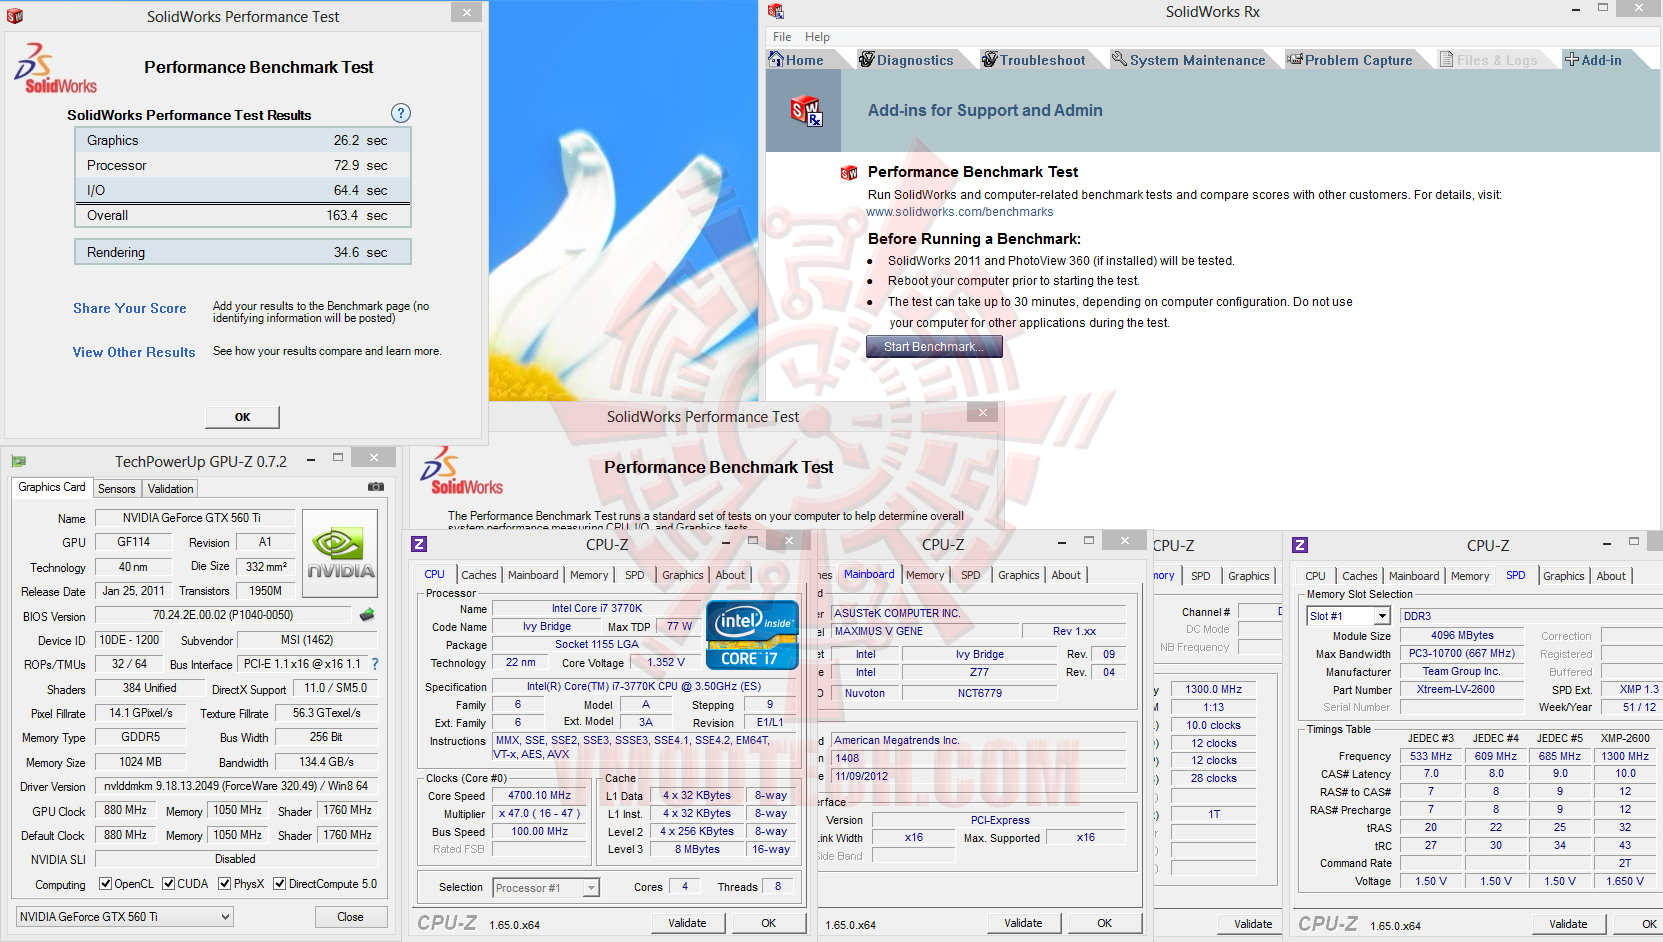Open the Mainboard tab in the SPD CPU-Z window
Screen dimensions: 1663x942
tap(1414, 576)
